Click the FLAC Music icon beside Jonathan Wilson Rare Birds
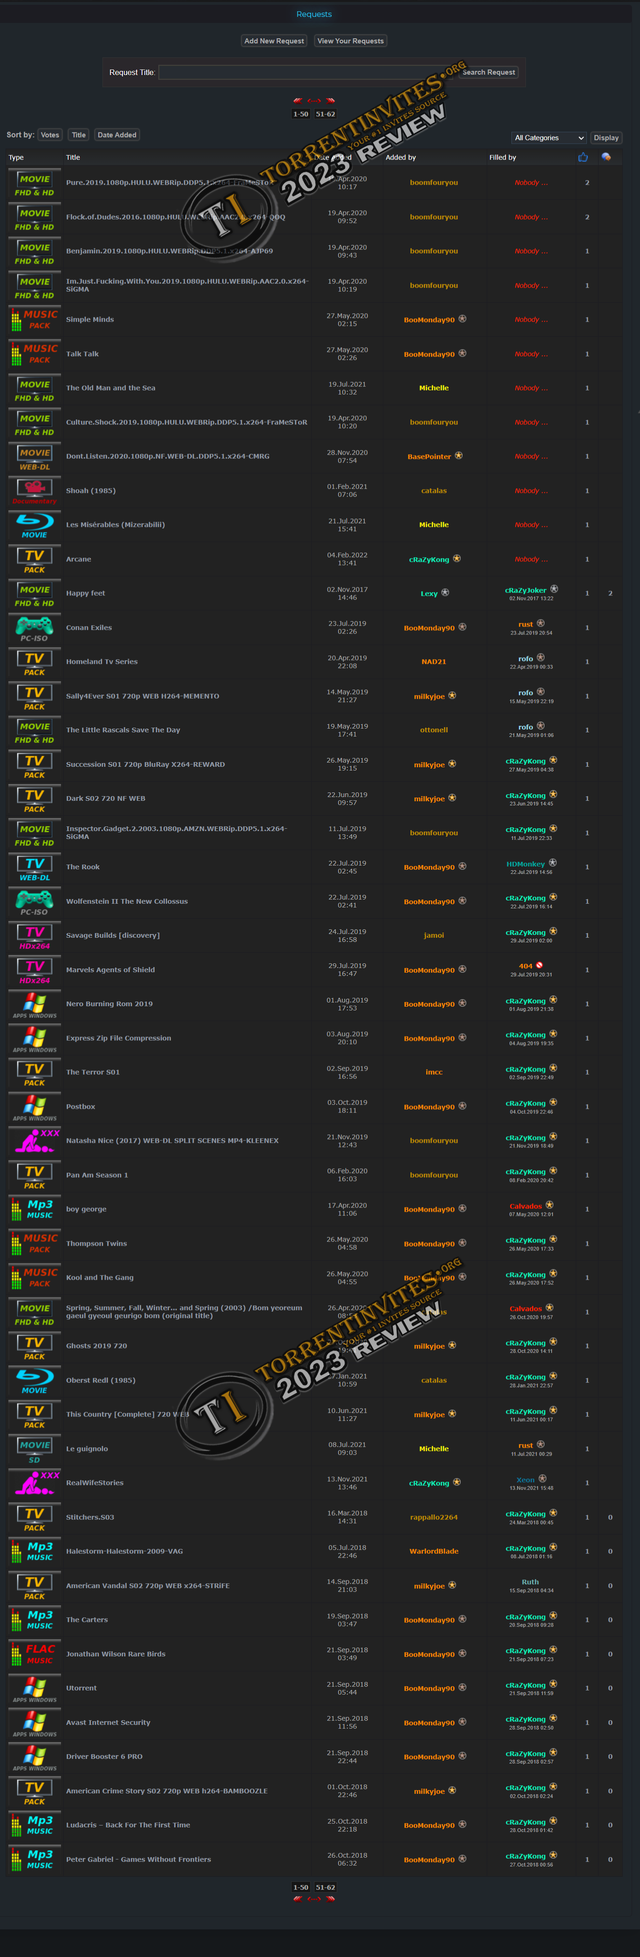 click(35, 1654)
